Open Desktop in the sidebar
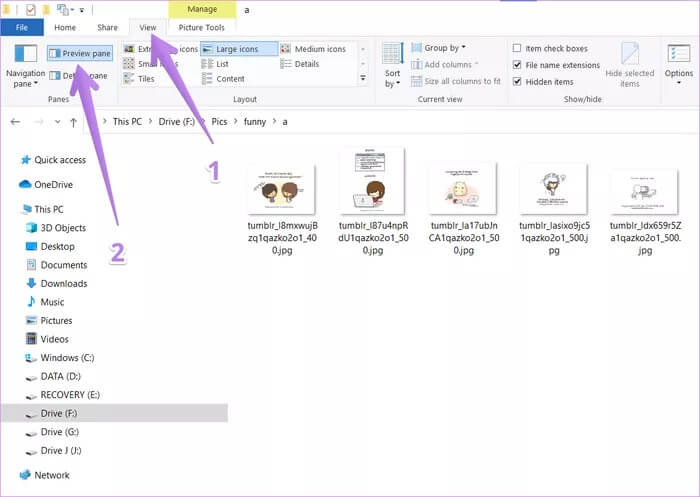 50,246
